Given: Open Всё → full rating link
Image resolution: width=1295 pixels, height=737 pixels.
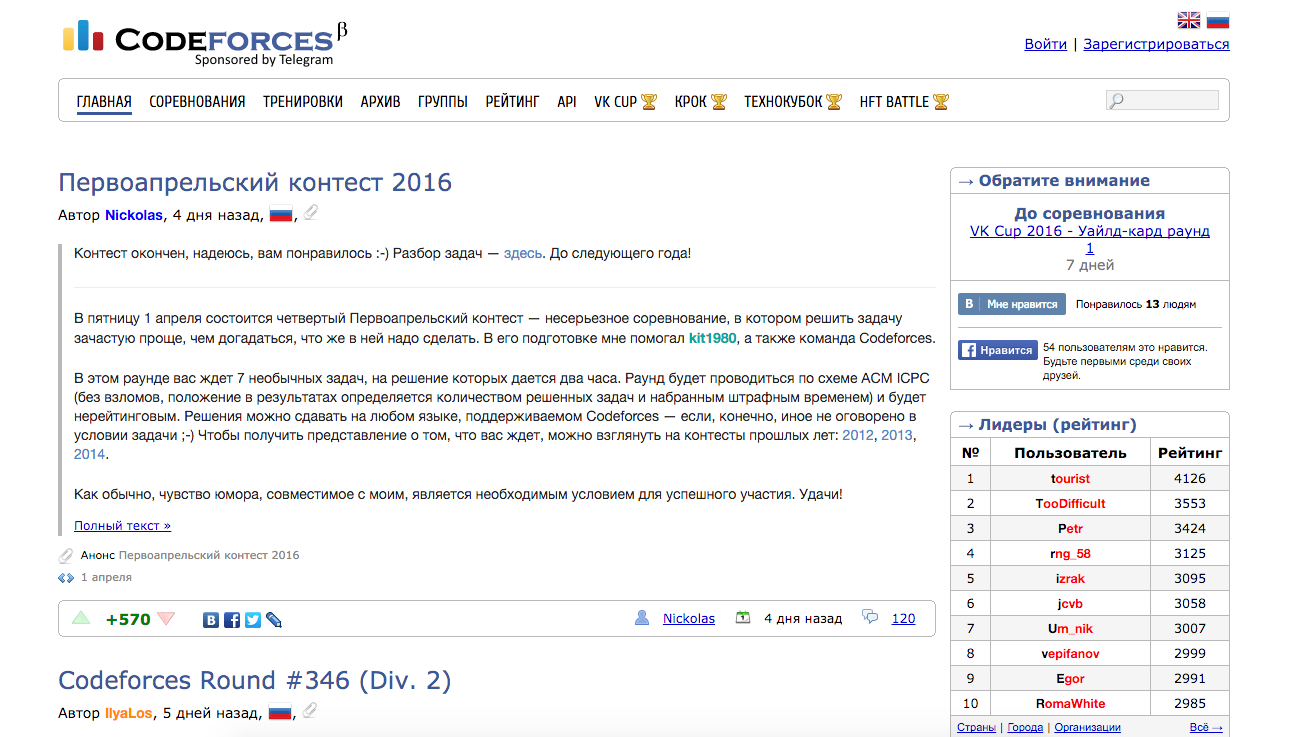Looking at the screenshot, I should 1206,727.
